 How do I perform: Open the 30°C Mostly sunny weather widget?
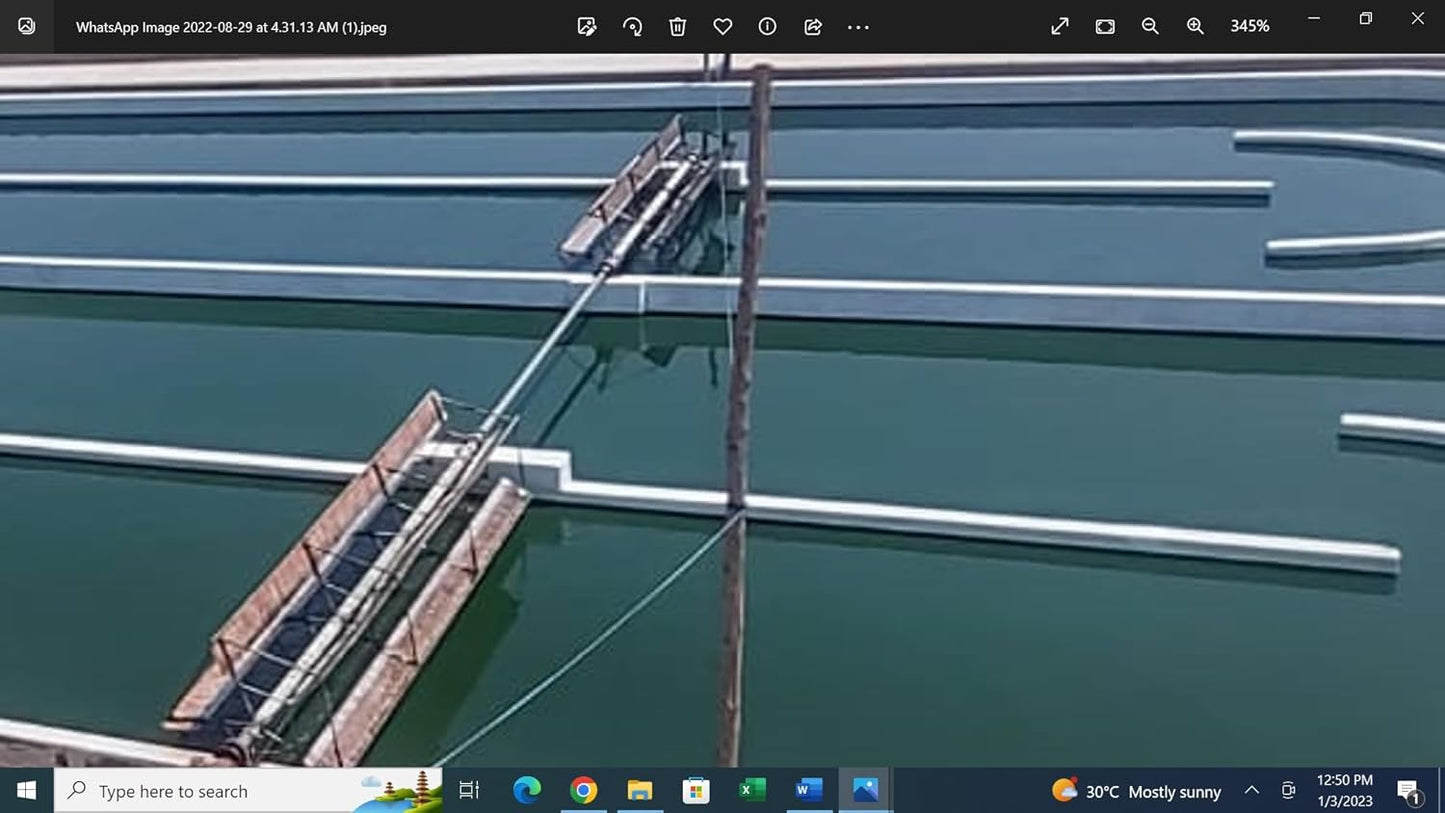1137,791
